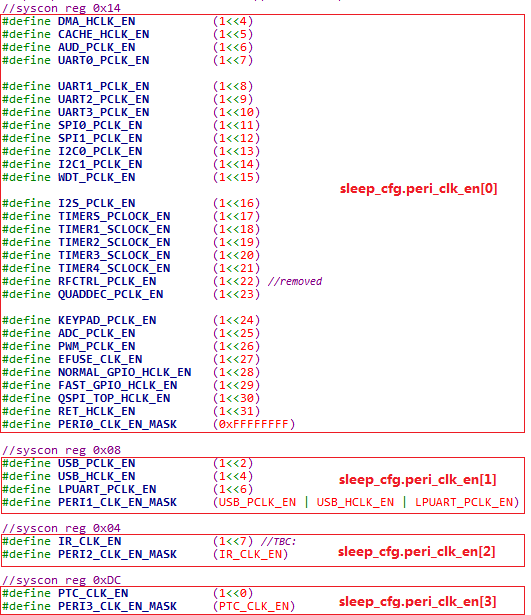
Task: Click the (1<<22) value of RFCTRL_PCLK_EN
Action: (236, 281)
